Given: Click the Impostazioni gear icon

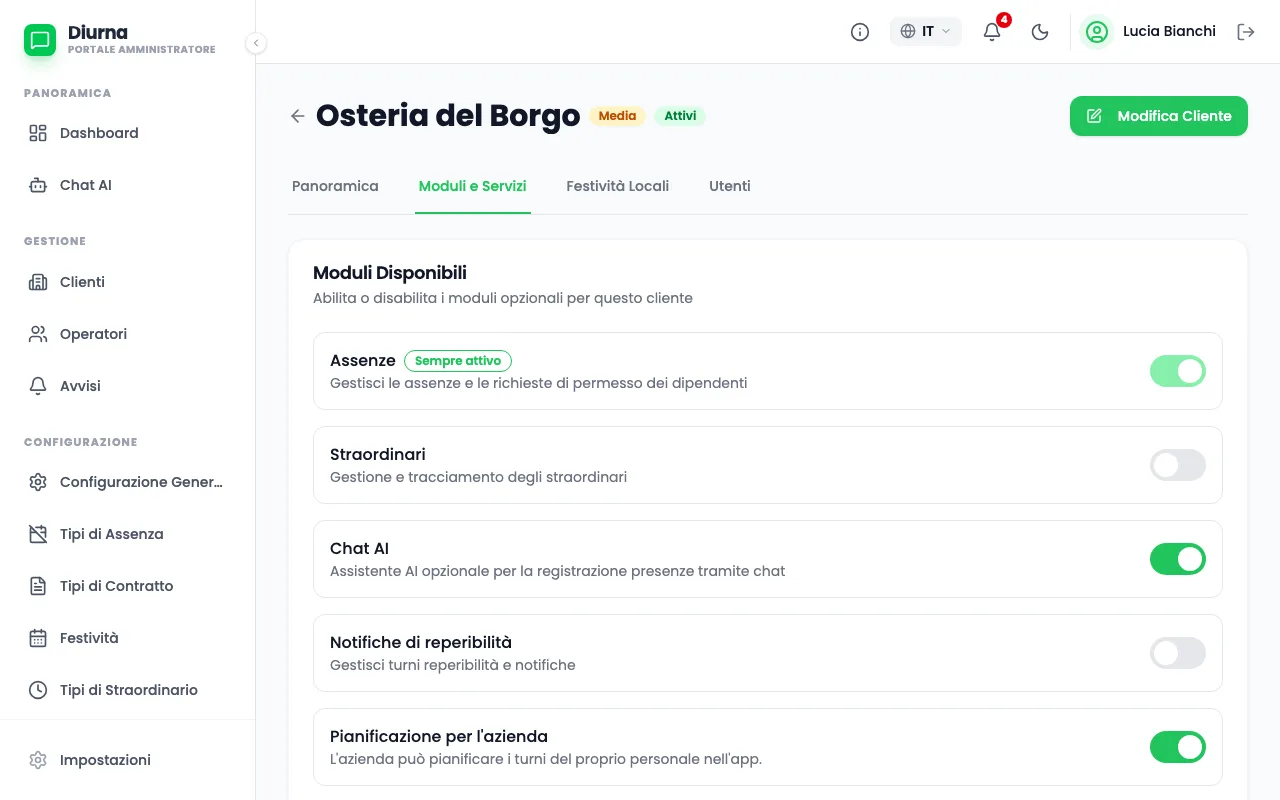Looking at the screenshot, I should click(38, 760).
